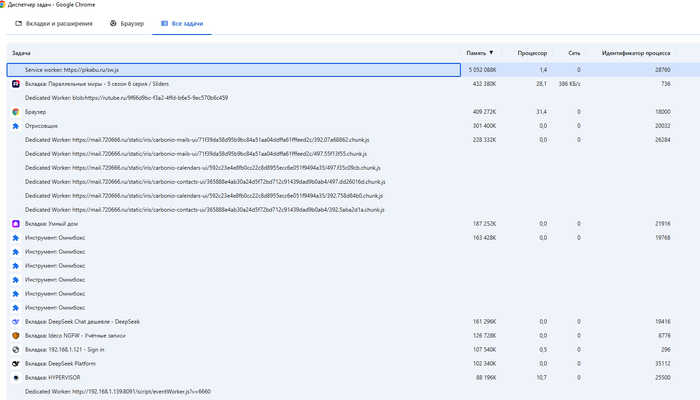
Task: Sort by the Процессор column header
Action: click(x=532, y=53)
